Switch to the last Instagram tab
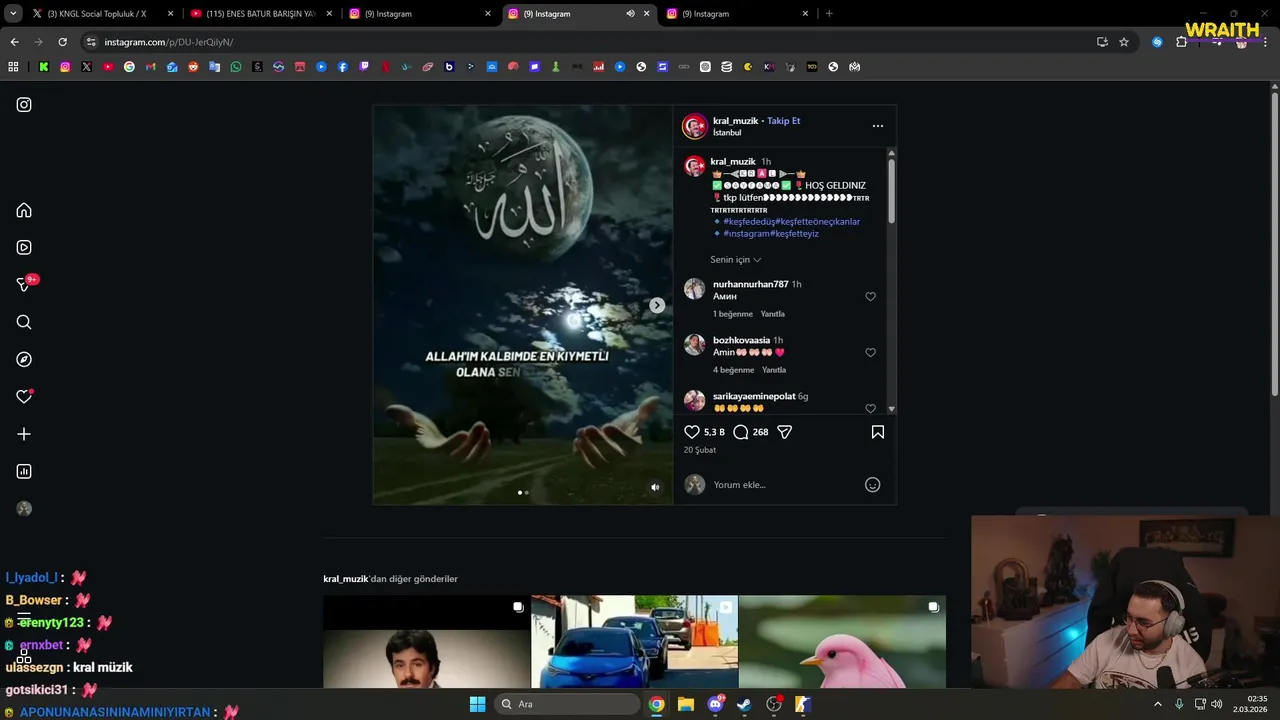1280x720 pixels. point(736,14)
